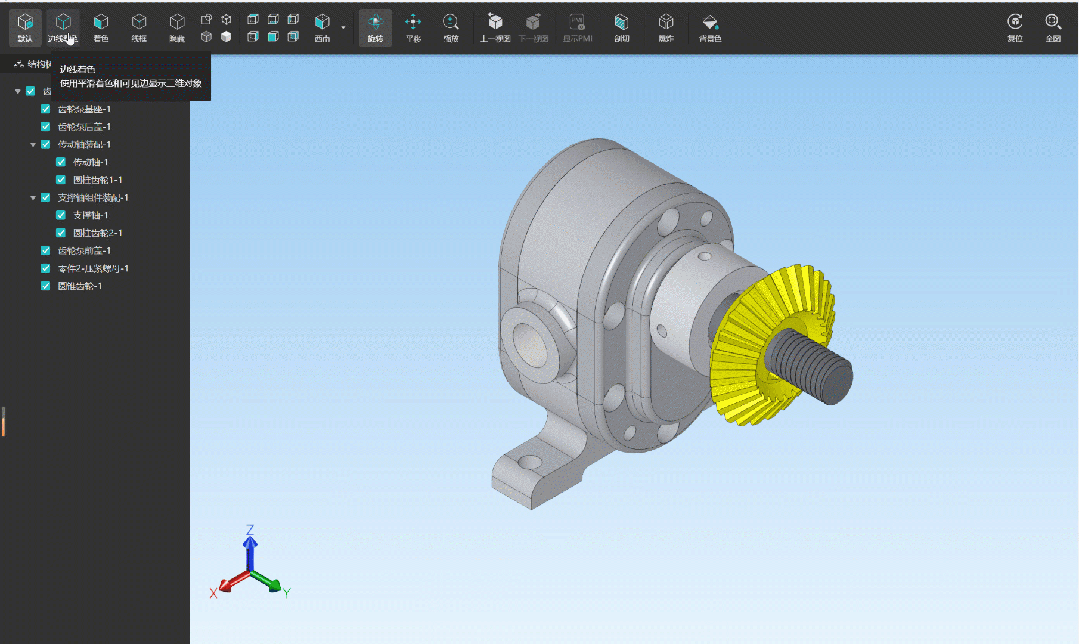Switch to 着色 shaded display mode
This screenshot has width=1079, height=644.
click(101, 26)
